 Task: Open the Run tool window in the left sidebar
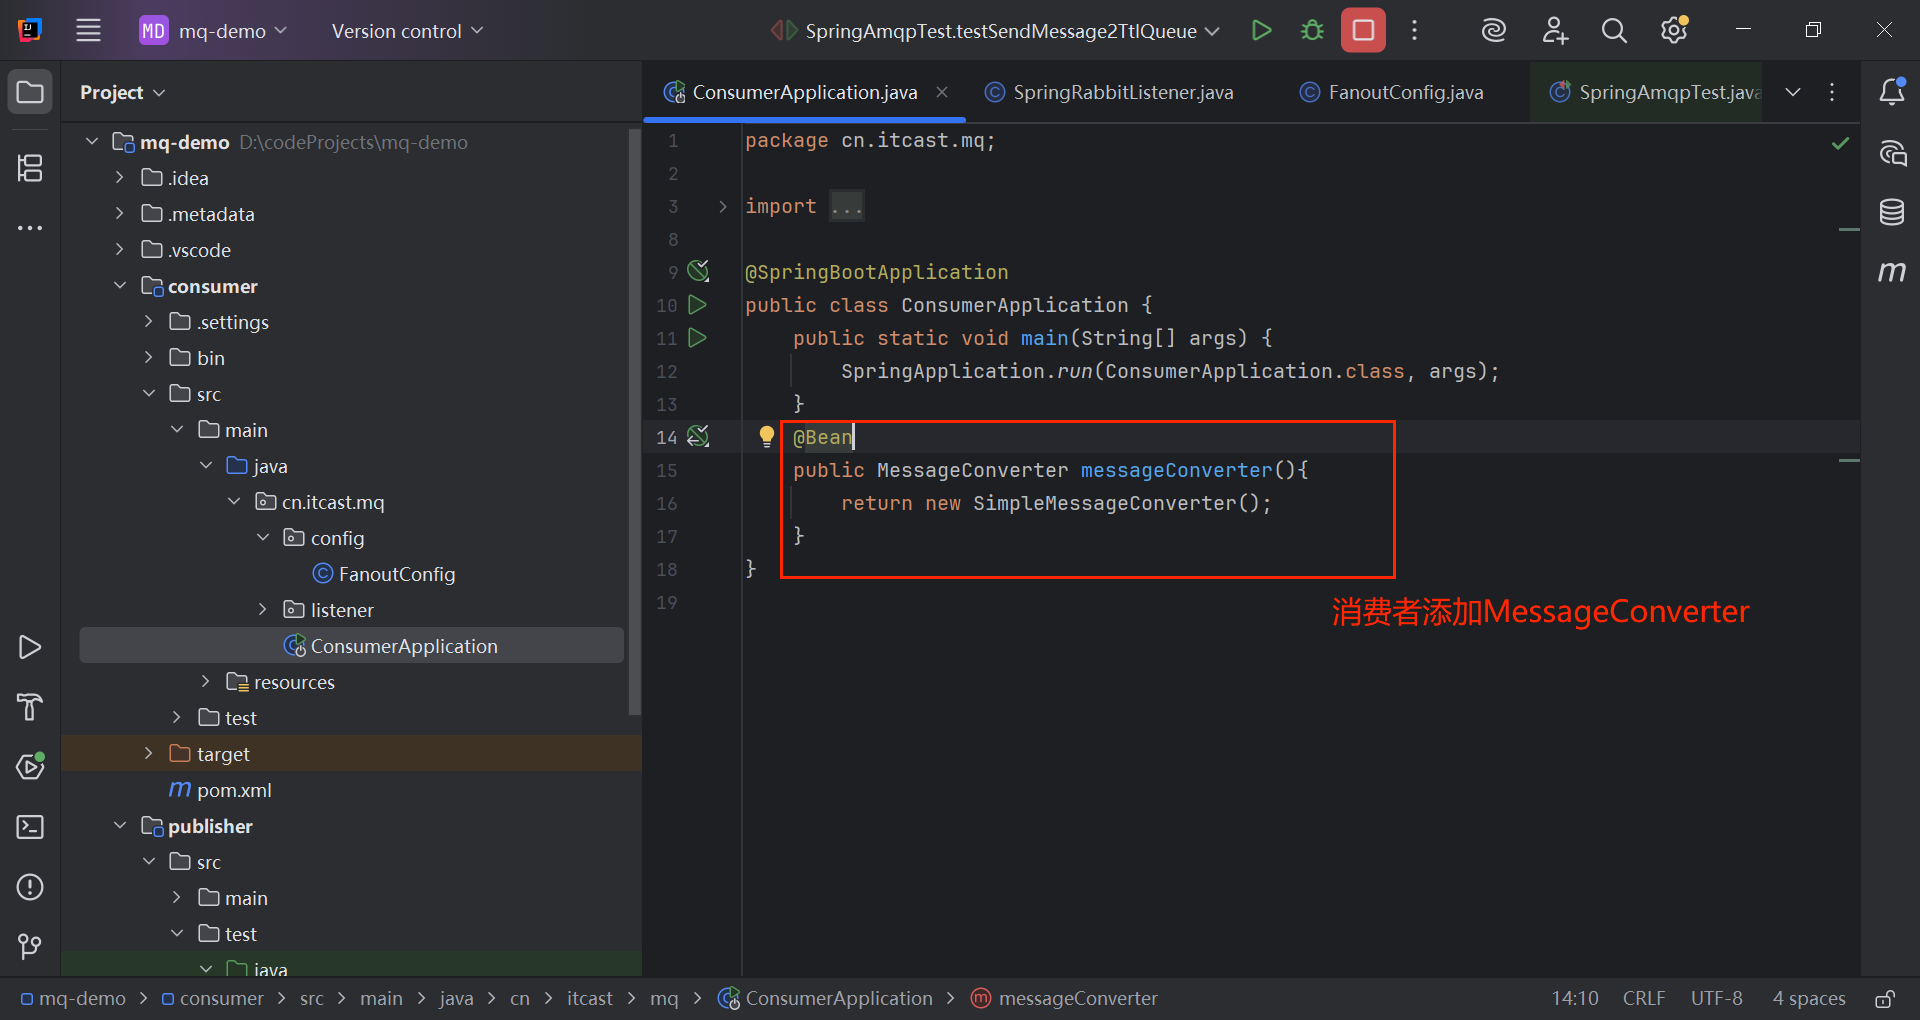tap(30, 647)
